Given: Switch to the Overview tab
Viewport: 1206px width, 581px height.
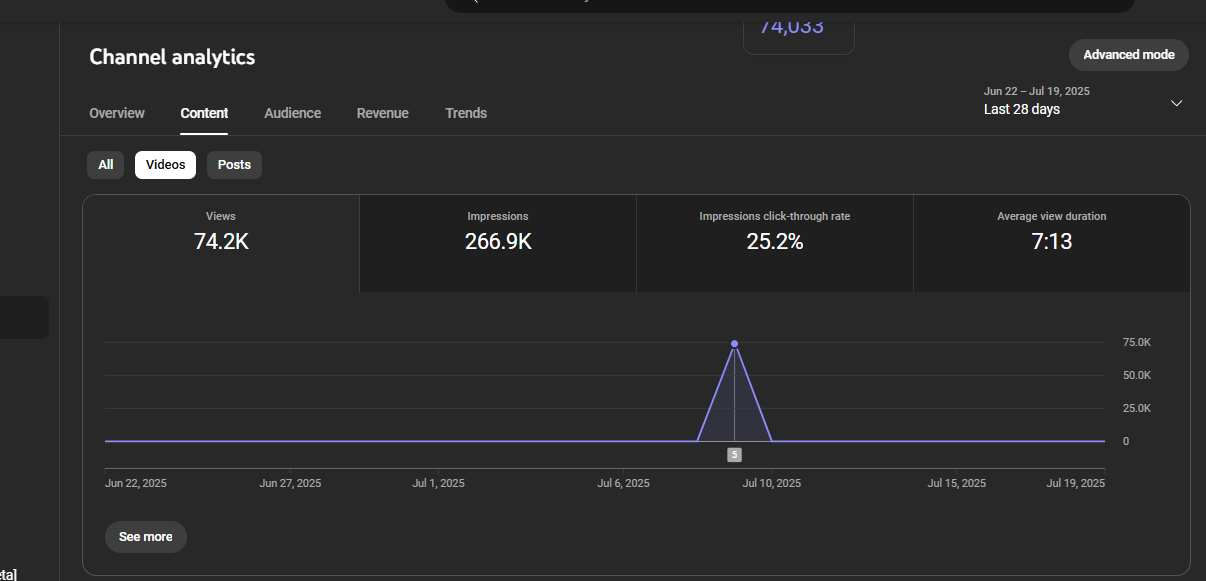Looking at the screenshot, I should pos(117,113).
